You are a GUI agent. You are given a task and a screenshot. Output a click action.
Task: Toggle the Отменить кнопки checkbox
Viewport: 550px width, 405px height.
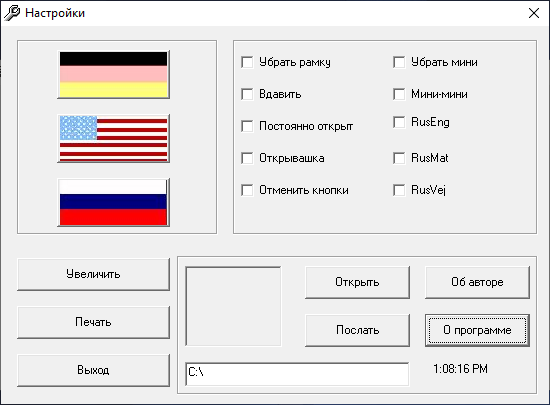247,190
